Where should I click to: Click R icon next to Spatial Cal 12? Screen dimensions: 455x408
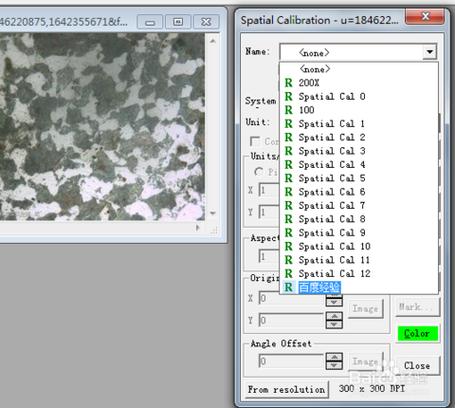click(x=289, y=273)
